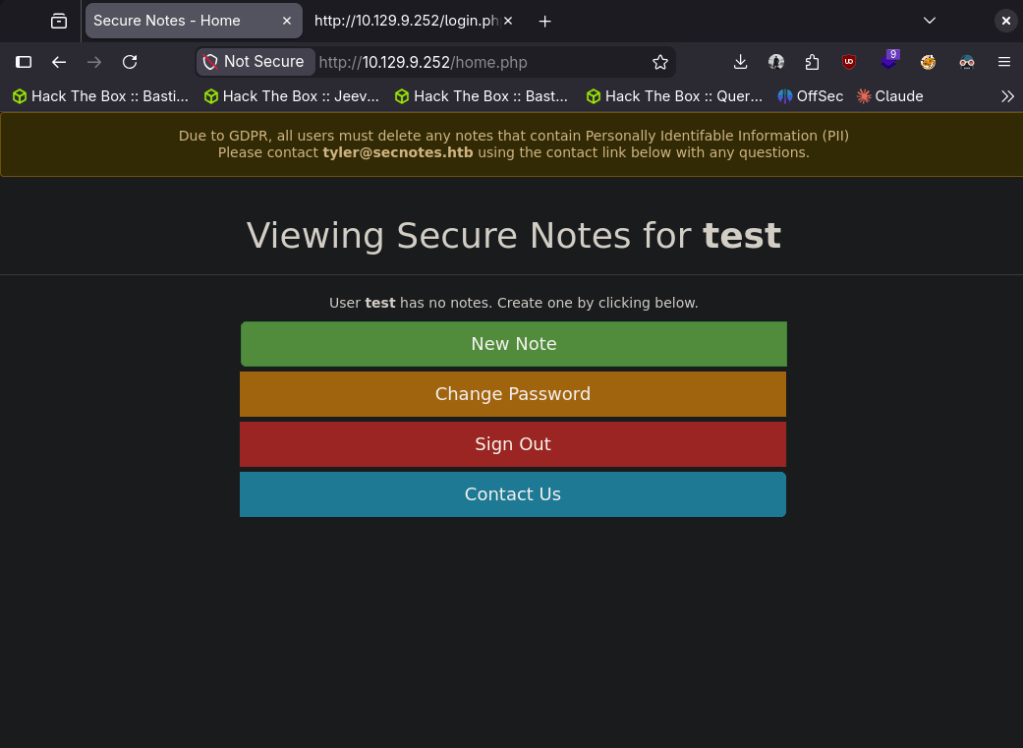Screen dimensions: 1023x748
Task: Go back to the previous page
Action: point(59,62)
